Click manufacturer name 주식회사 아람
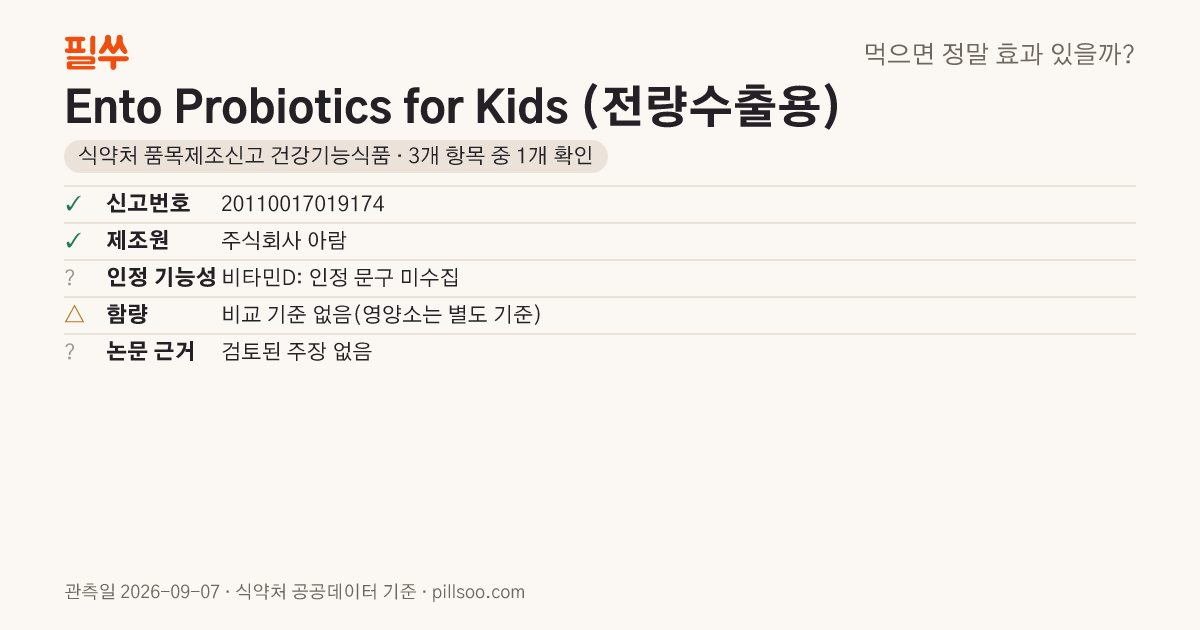 (284, 241)
